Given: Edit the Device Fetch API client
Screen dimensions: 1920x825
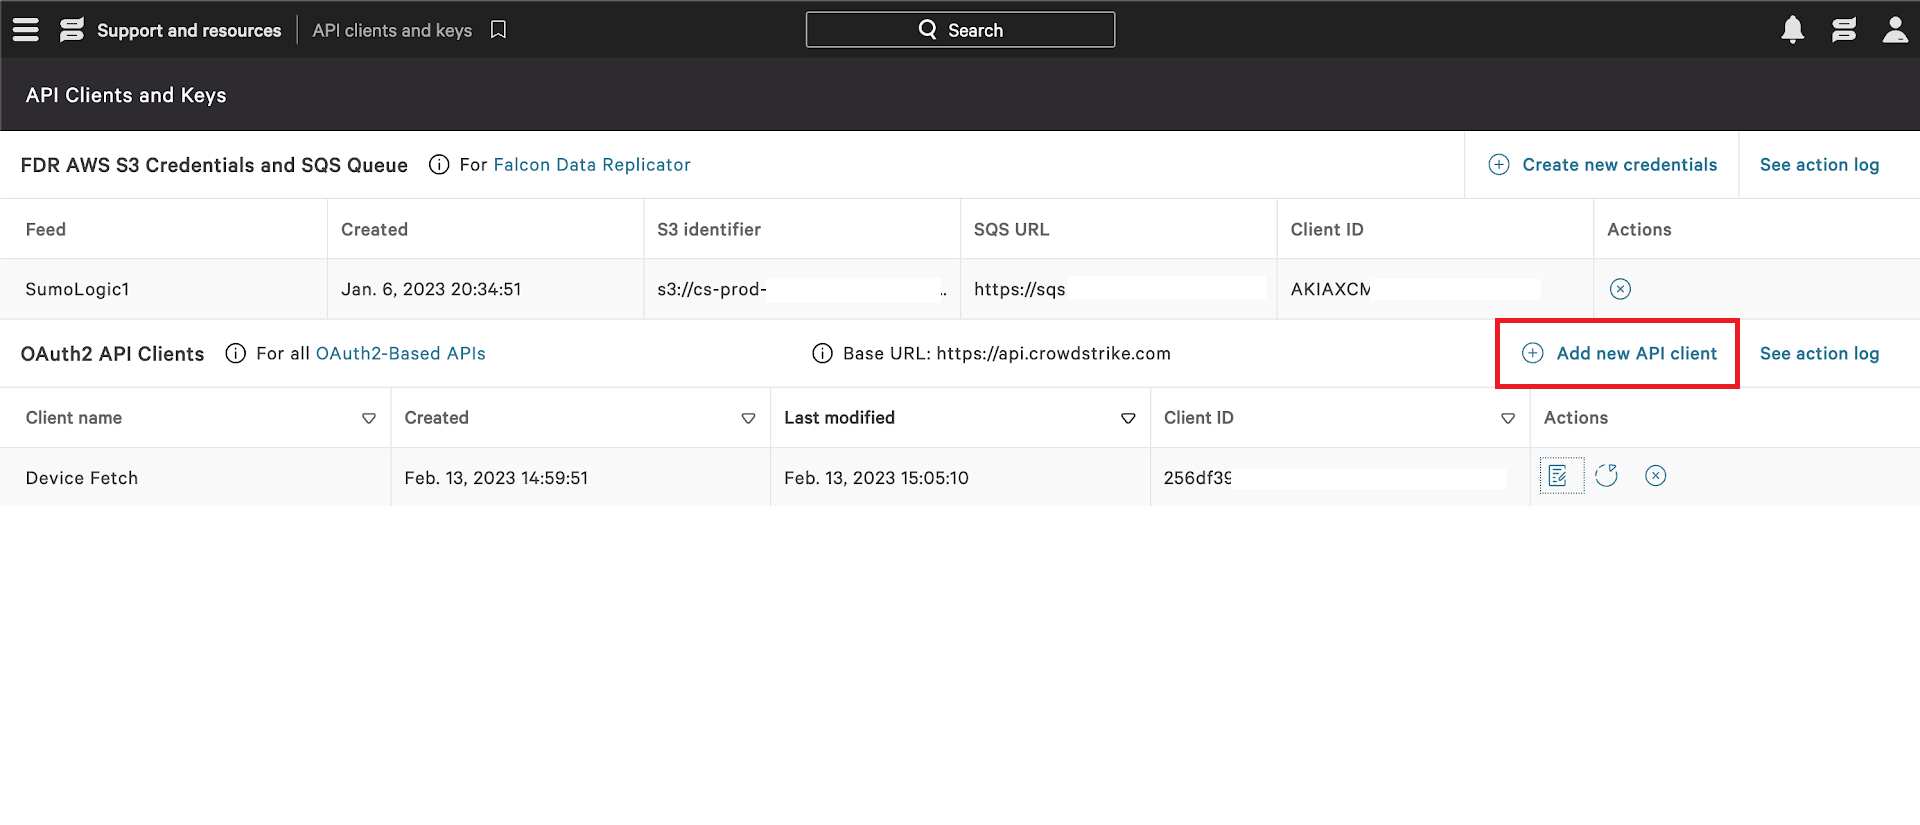Looking at the screenshot, I should (1558, 476).
